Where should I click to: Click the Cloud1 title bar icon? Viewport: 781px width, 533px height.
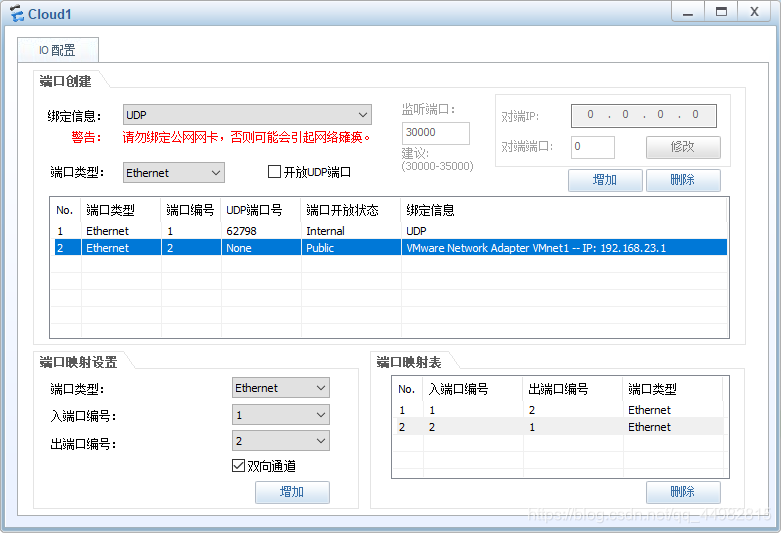(x=16, y=13)
